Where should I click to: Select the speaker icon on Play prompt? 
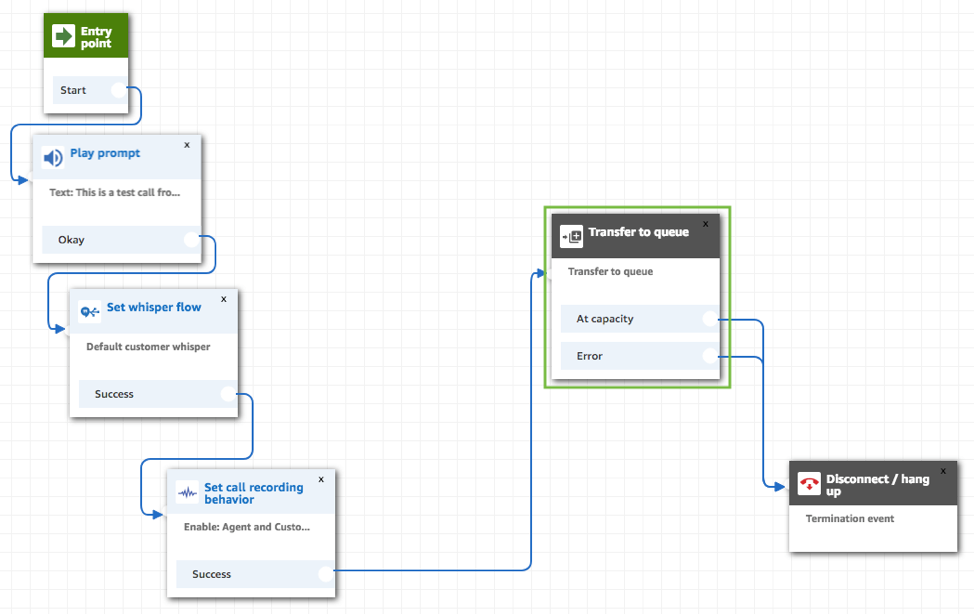[52, 156]
